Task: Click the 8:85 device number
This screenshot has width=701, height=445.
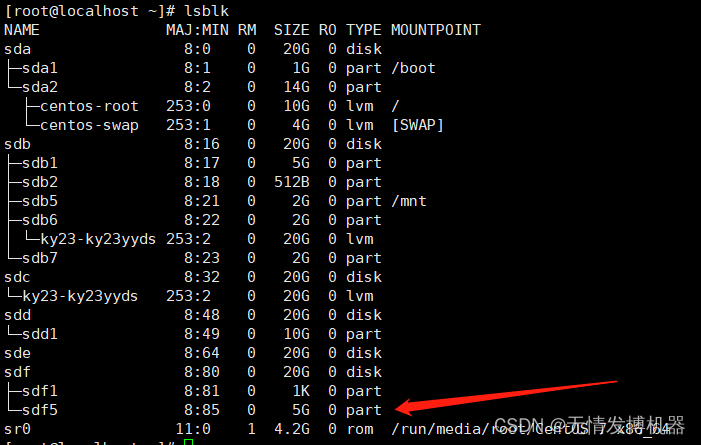Action: coord(202,410)
